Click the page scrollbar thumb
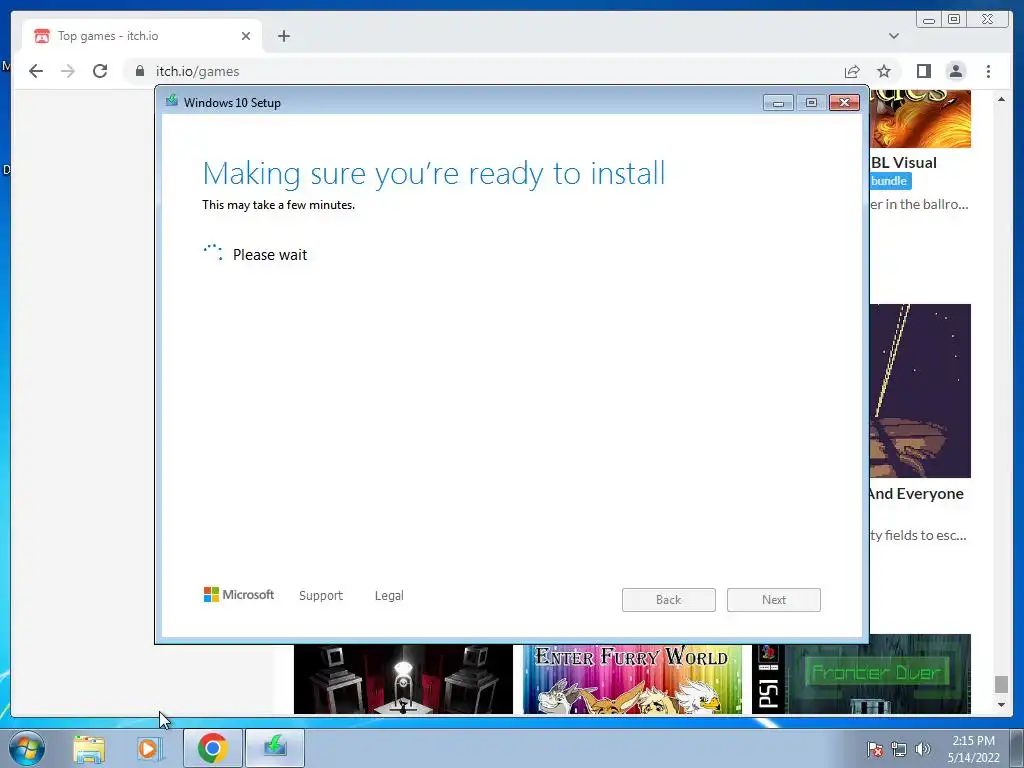1024x768 pixels. 1001,684
